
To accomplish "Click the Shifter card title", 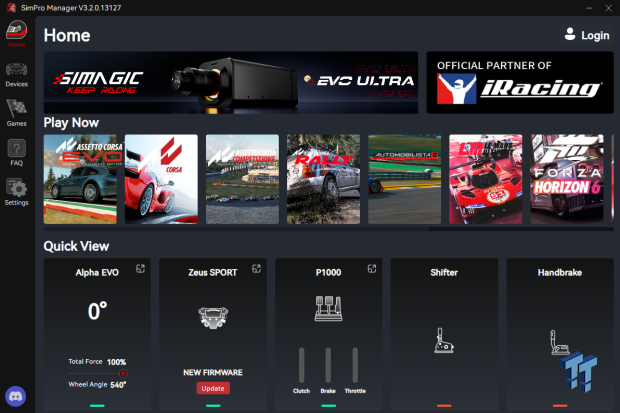I will [444, 273].
